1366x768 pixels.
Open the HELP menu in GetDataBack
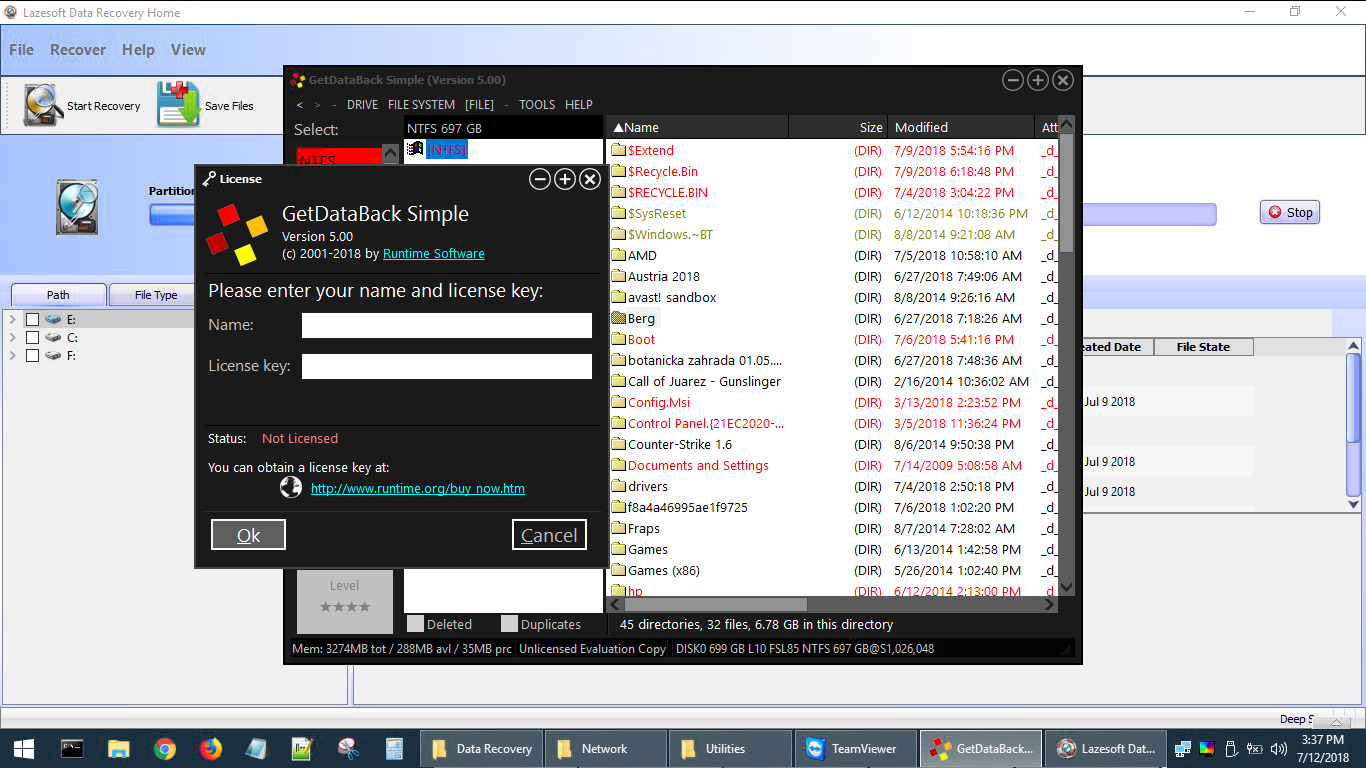coord(579,104)
